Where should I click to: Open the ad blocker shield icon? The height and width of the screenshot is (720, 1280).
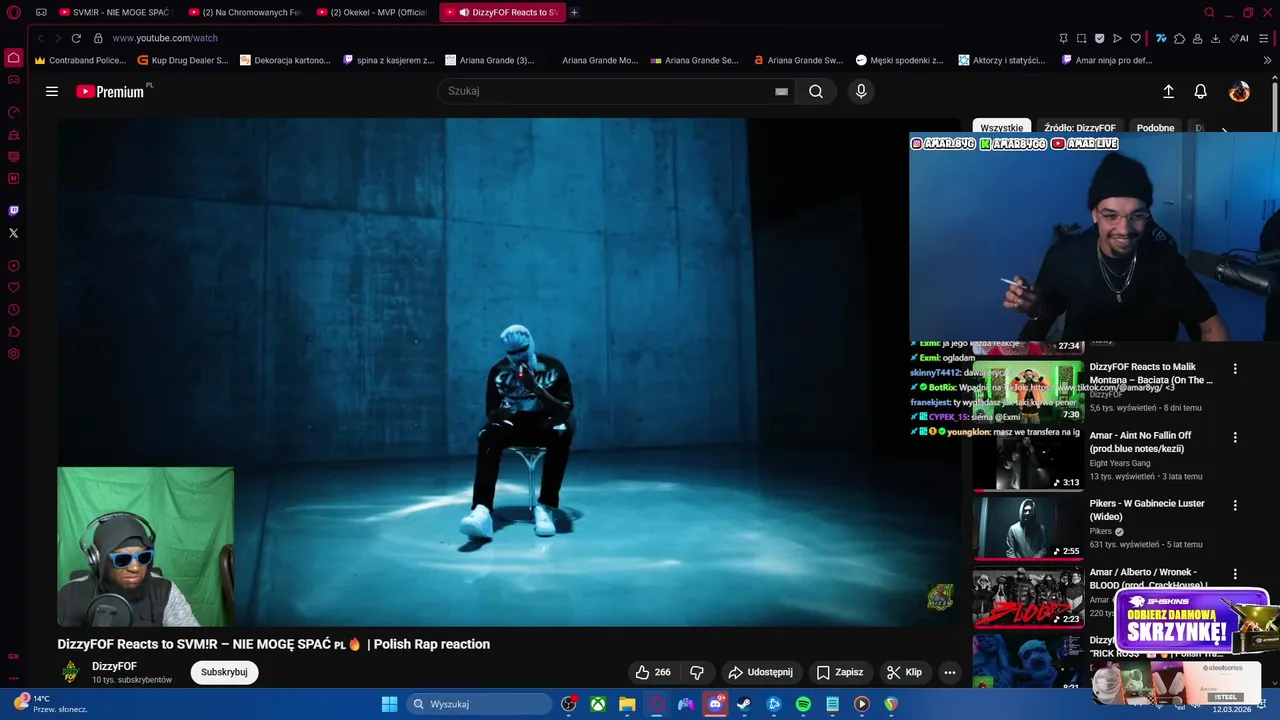(1099, 38)
